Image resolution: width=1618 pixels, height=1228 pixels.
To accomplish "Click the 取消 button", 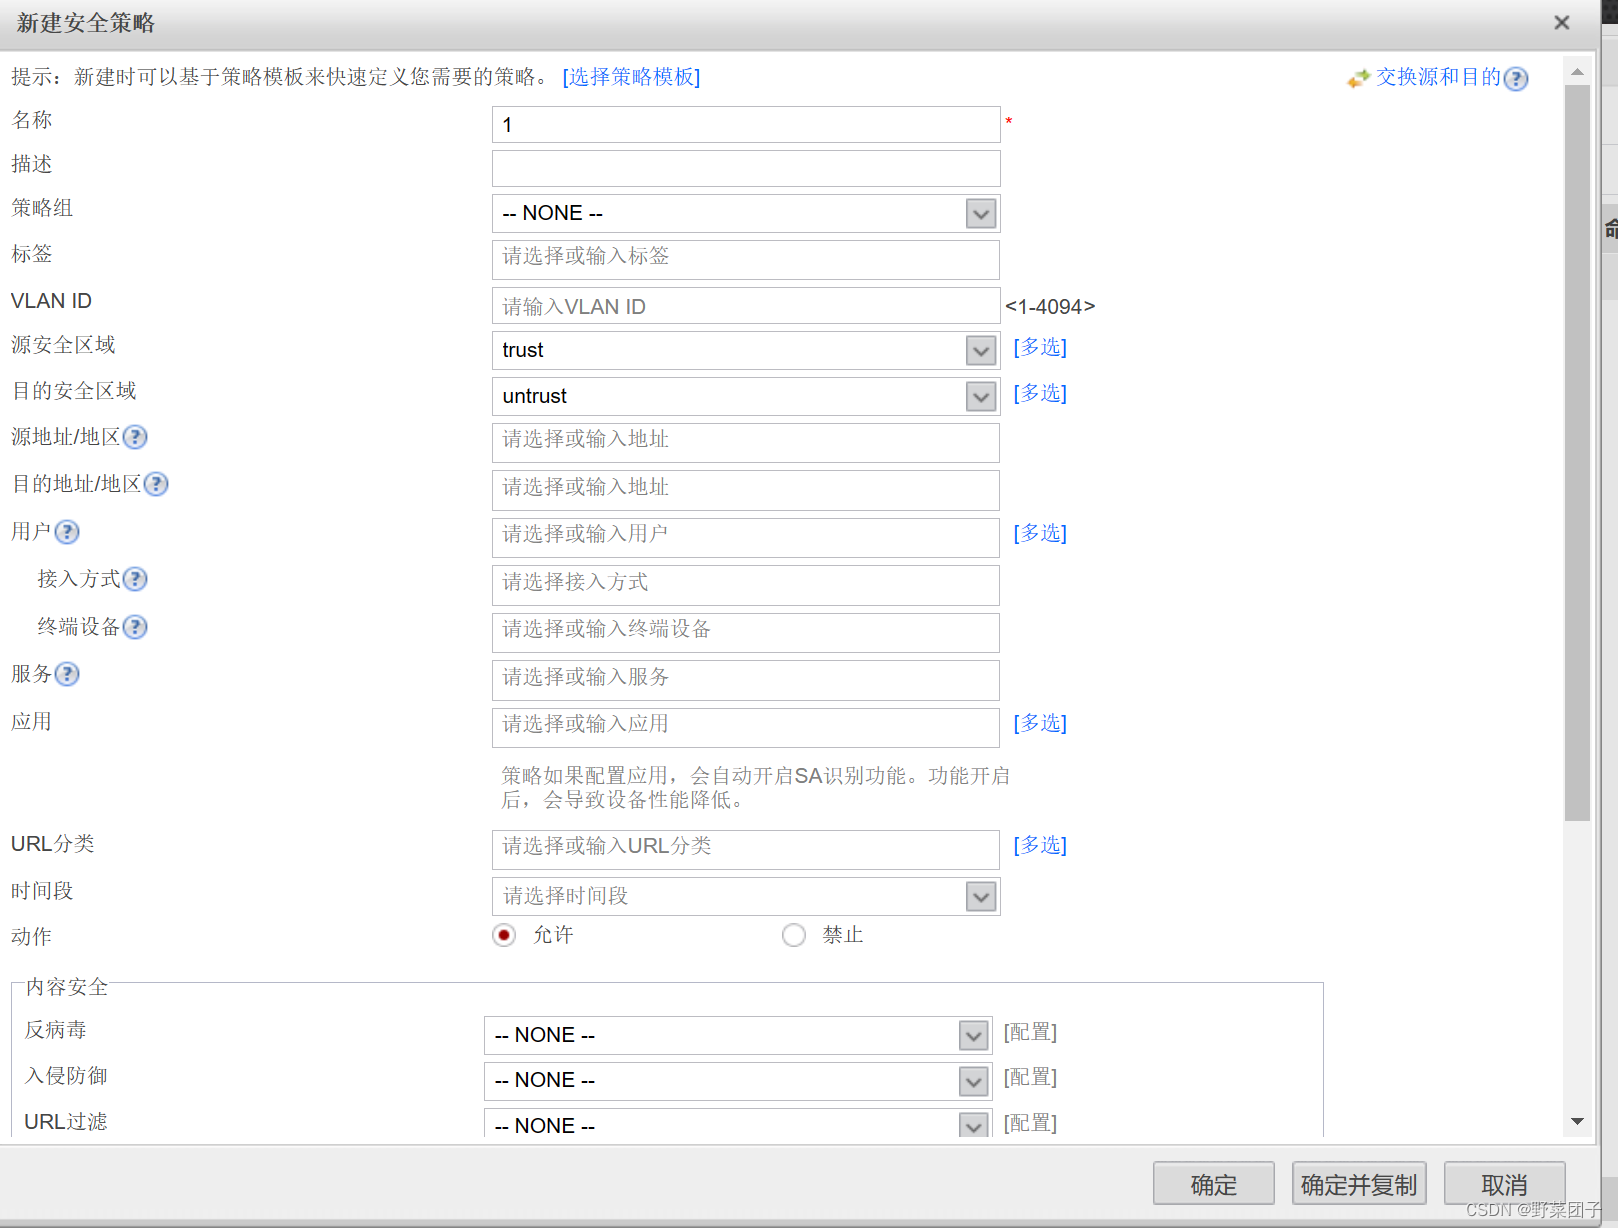I will [1504, 1184].
